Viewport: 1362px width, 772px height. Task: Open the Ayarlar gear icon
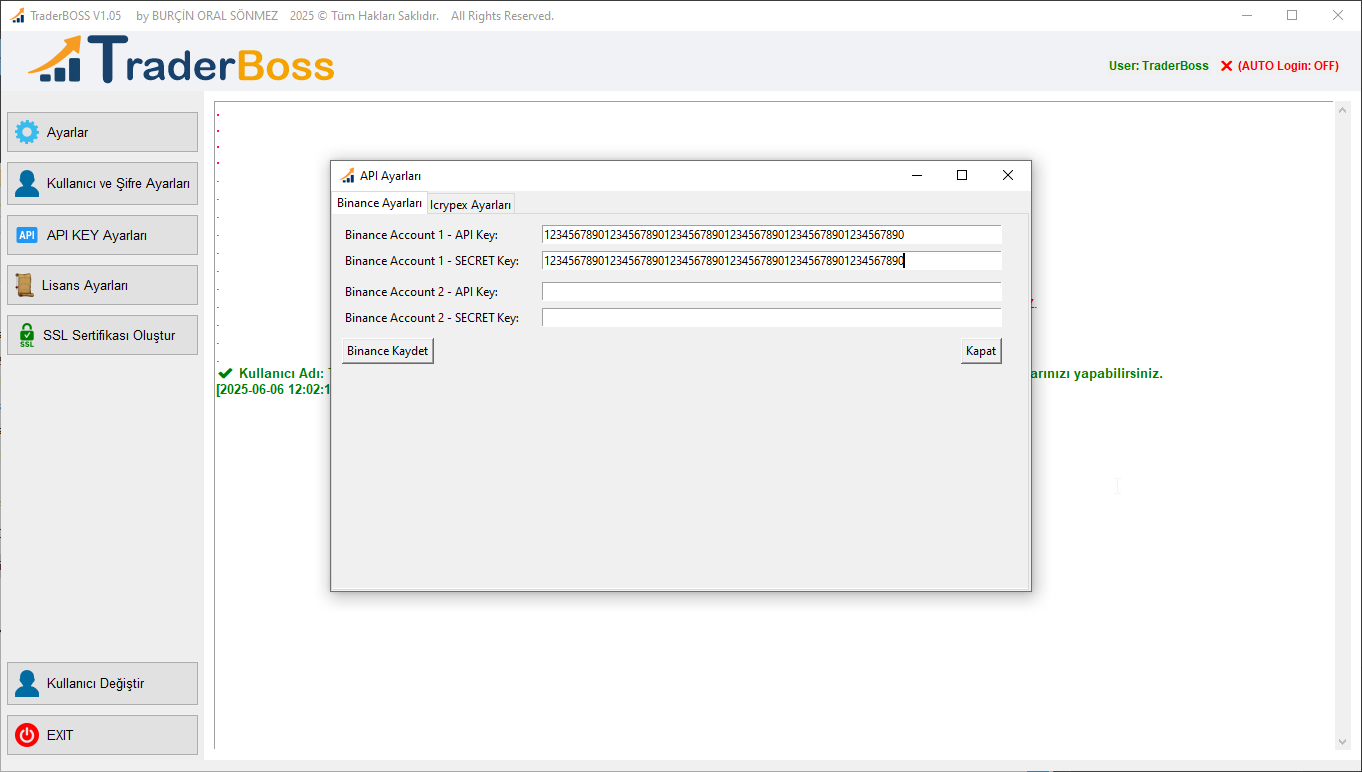[27, 131]
